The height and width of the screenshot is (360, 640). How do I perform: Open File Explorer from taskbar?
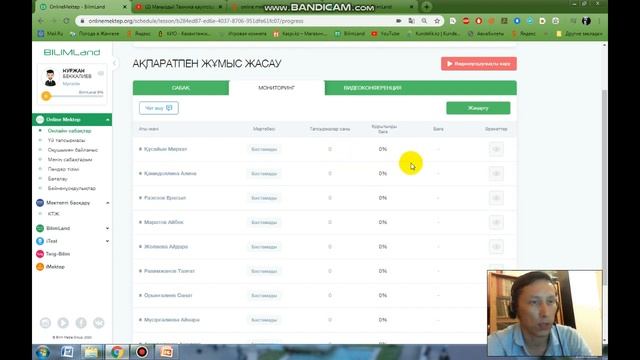click(x=91, y=352)
